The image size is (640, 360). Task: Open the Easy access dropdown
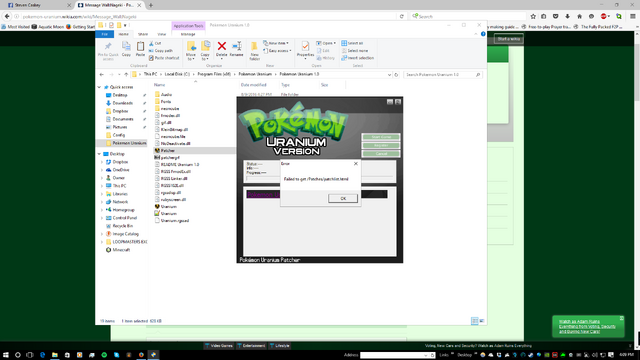tap(277, 51)
